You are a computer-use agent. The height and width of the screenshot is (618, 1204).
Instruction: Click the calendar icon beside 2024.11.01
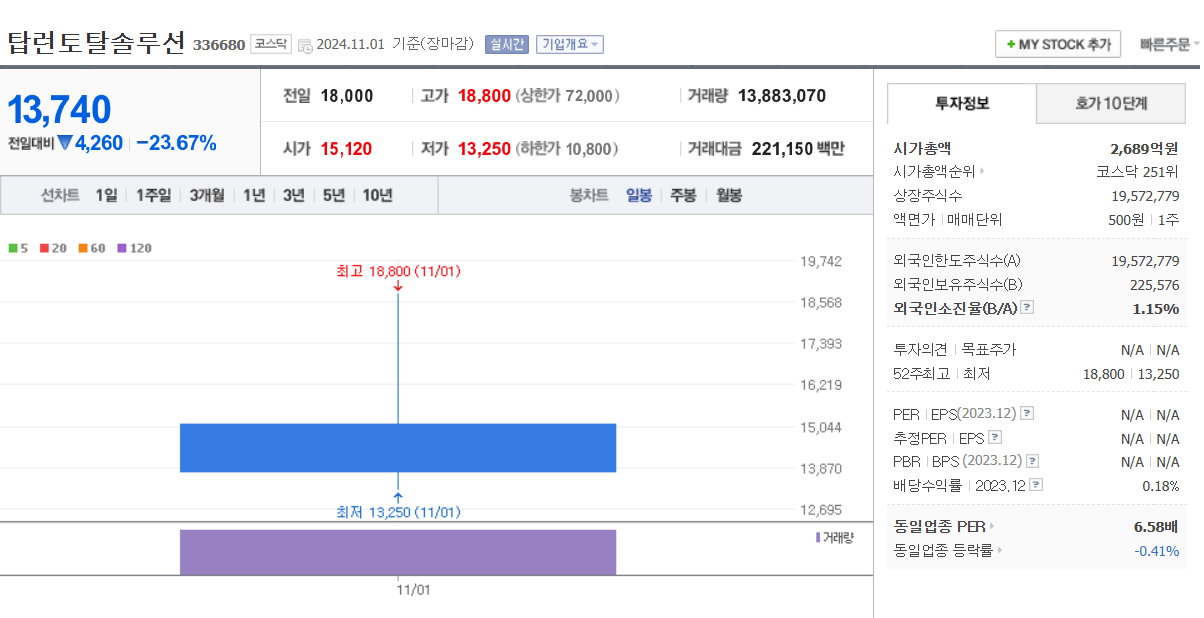(305, 45)
